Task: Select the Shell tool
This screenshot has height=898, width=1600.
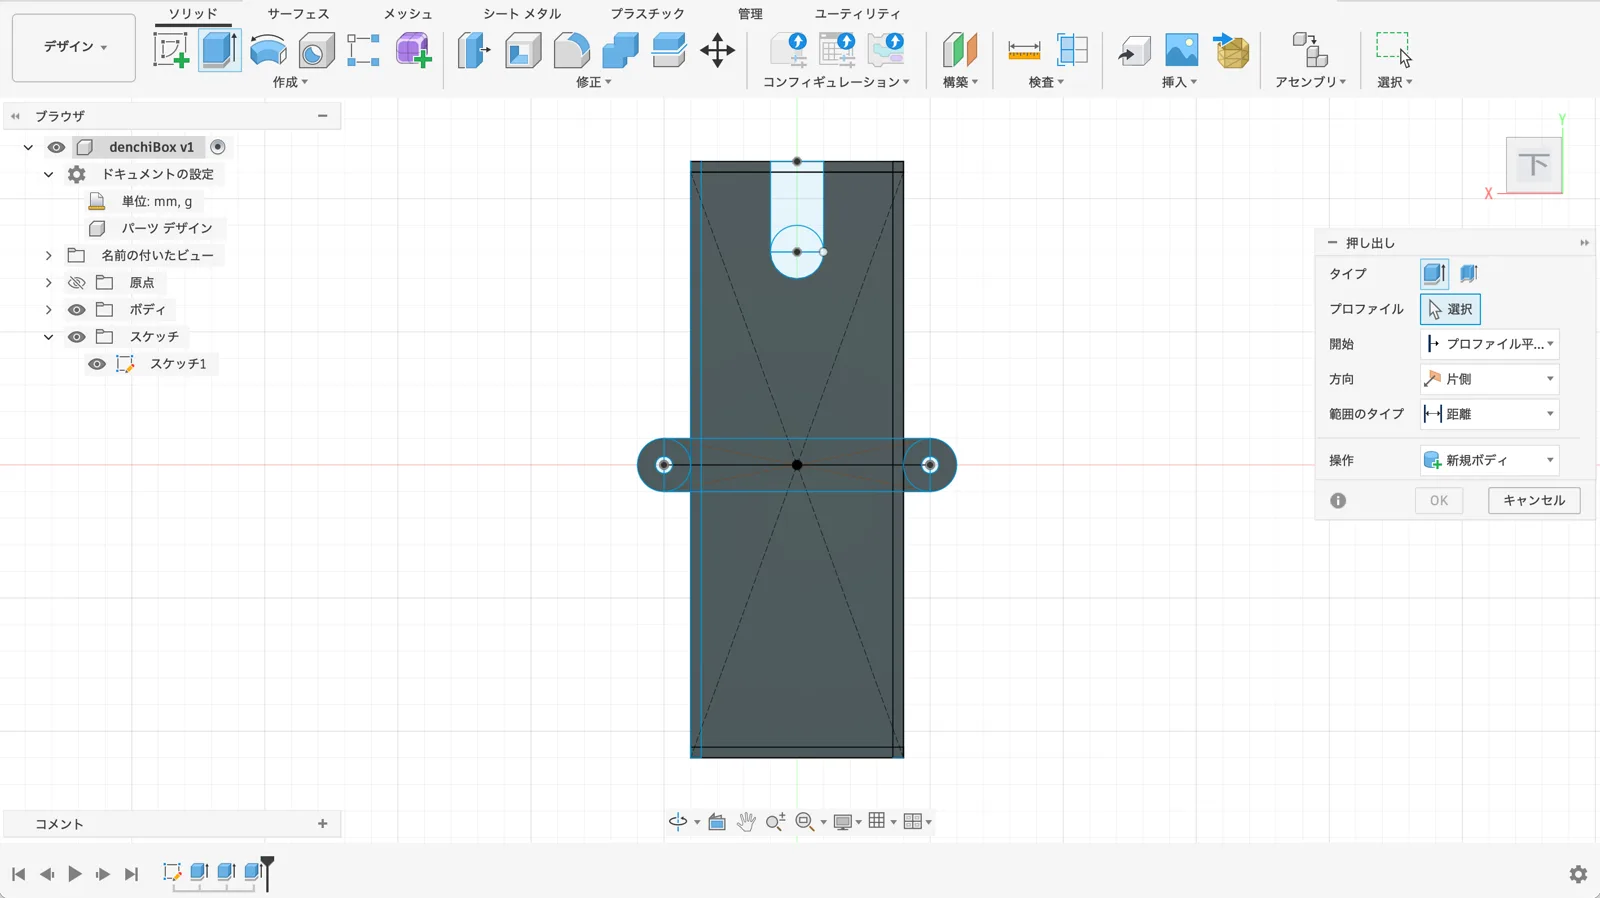Action: tap(522, 50)
